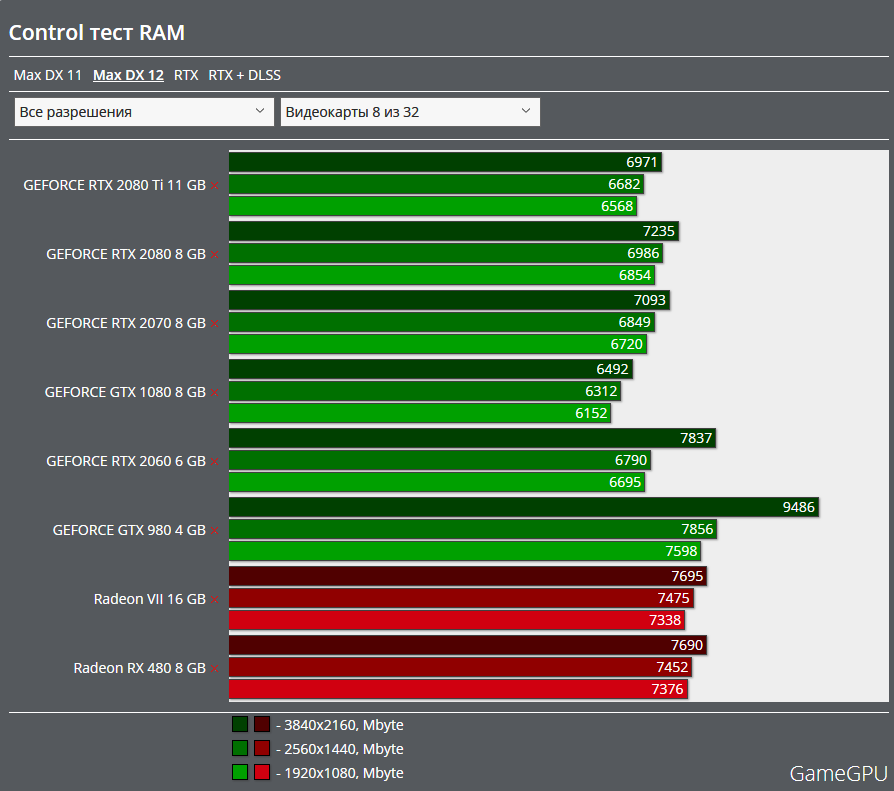Remove GEFORCE GTX 1080 8 GB with red X
Viewport: 894px width, 791px height.
[214, 392]
